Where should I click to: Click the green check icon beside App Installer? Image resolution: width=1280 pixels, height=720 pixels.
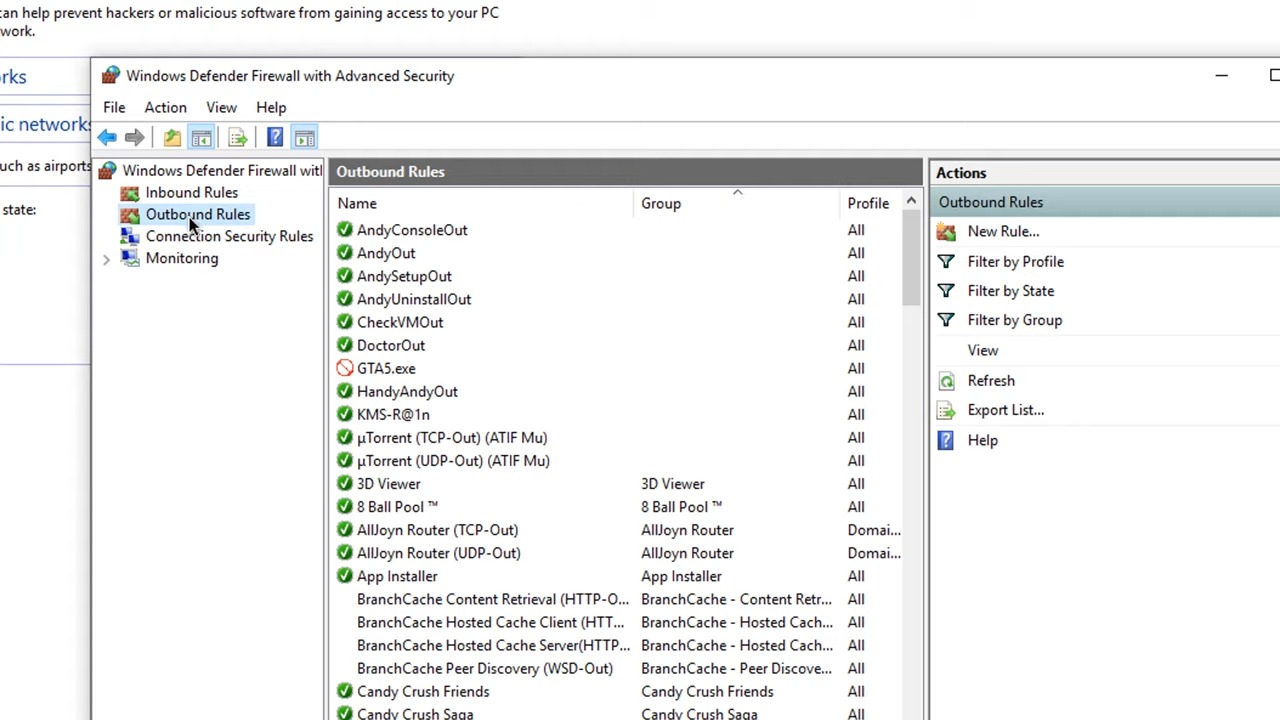point(345,576)
